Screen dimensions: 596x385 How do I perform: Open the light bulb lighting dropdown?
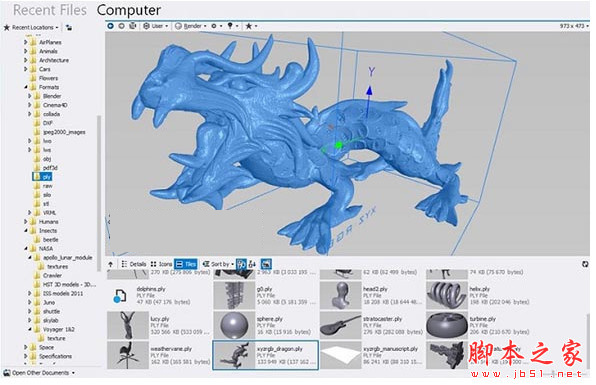point(233,26)
